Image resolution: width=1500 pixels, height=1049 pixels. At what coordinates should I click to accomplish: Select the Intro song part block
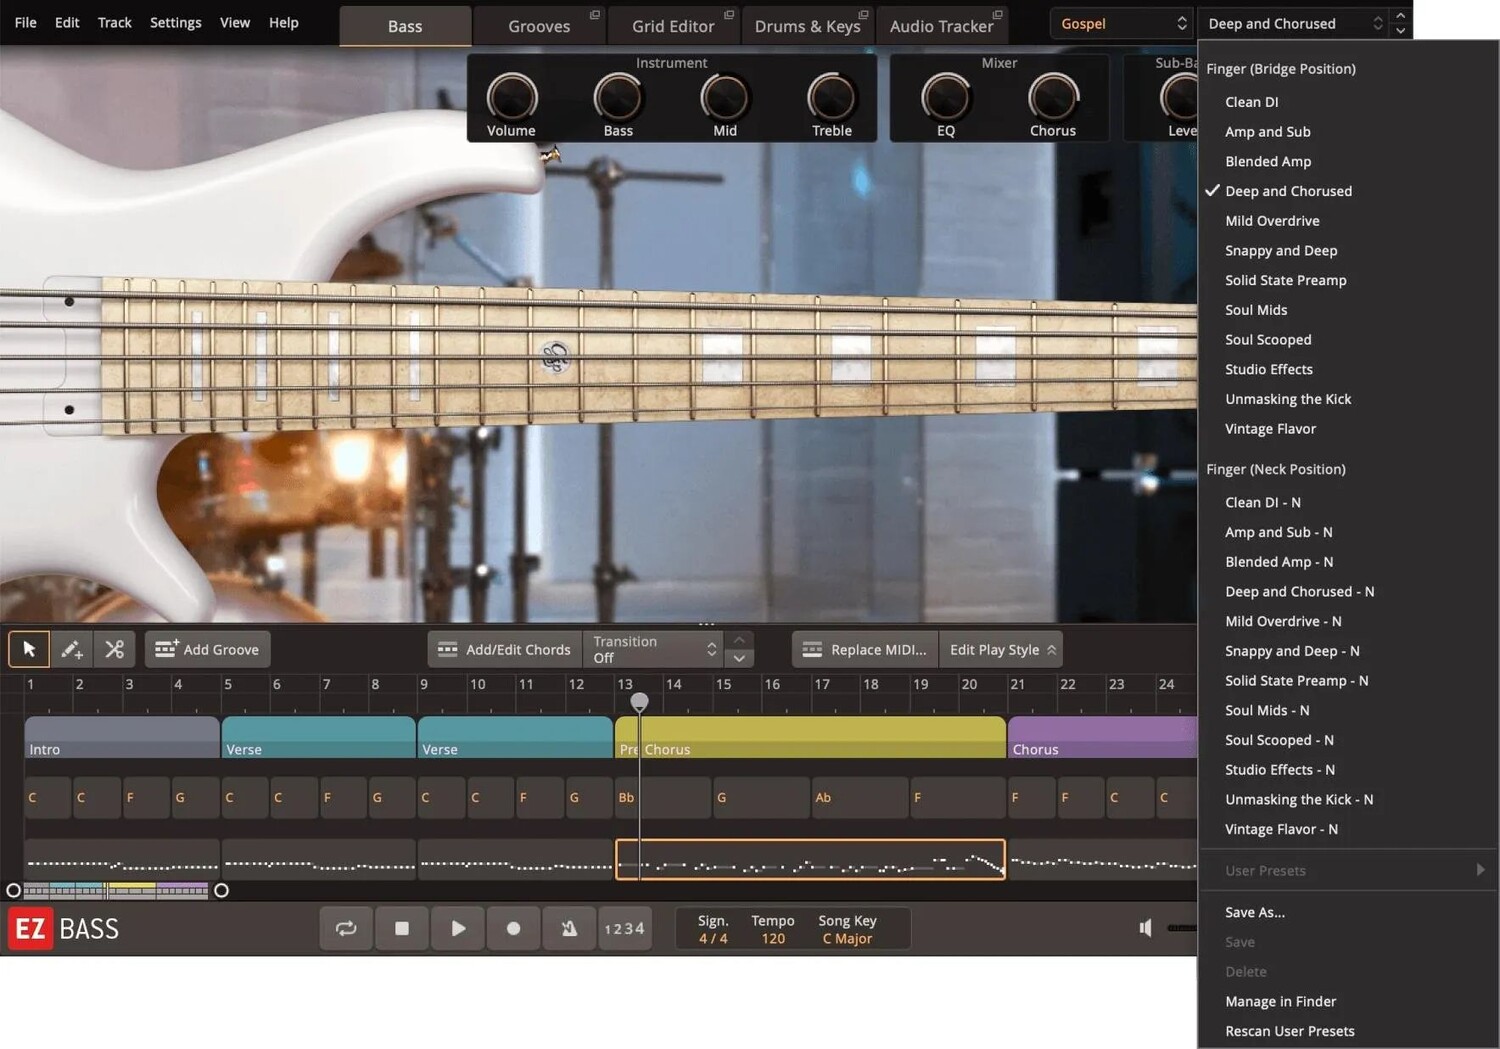coord(122,737)
